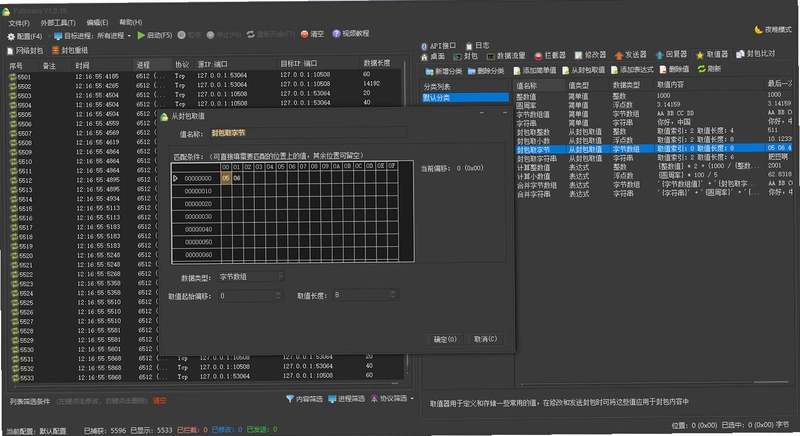This screenshot has width=800, height=436.
Task: Click the 值名称 column header
Action: (x=539, y=85)
